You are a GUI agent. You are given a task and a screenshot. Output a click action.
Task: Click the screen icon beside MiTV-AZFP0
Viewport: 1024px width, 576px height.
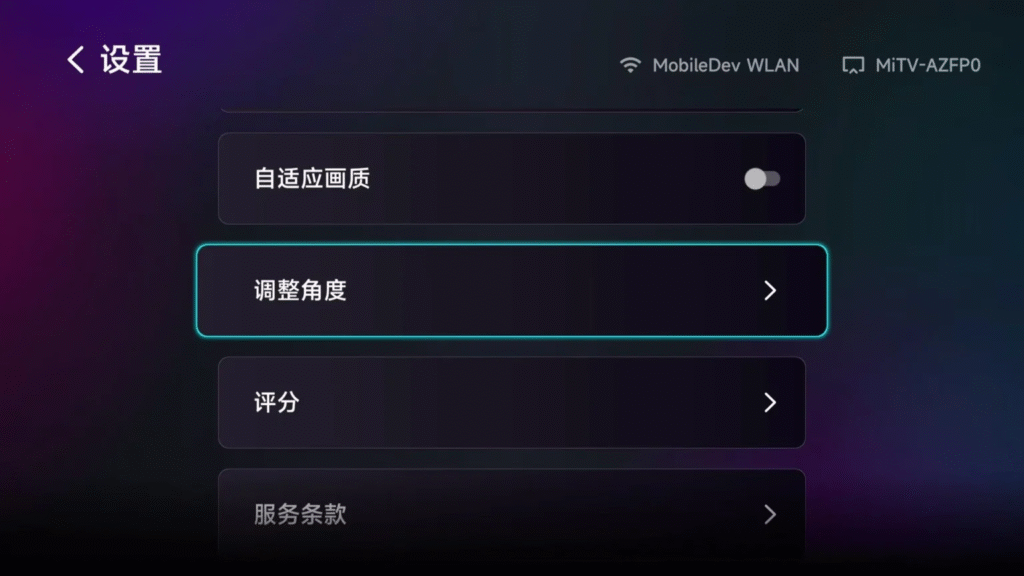coord(853,65)
